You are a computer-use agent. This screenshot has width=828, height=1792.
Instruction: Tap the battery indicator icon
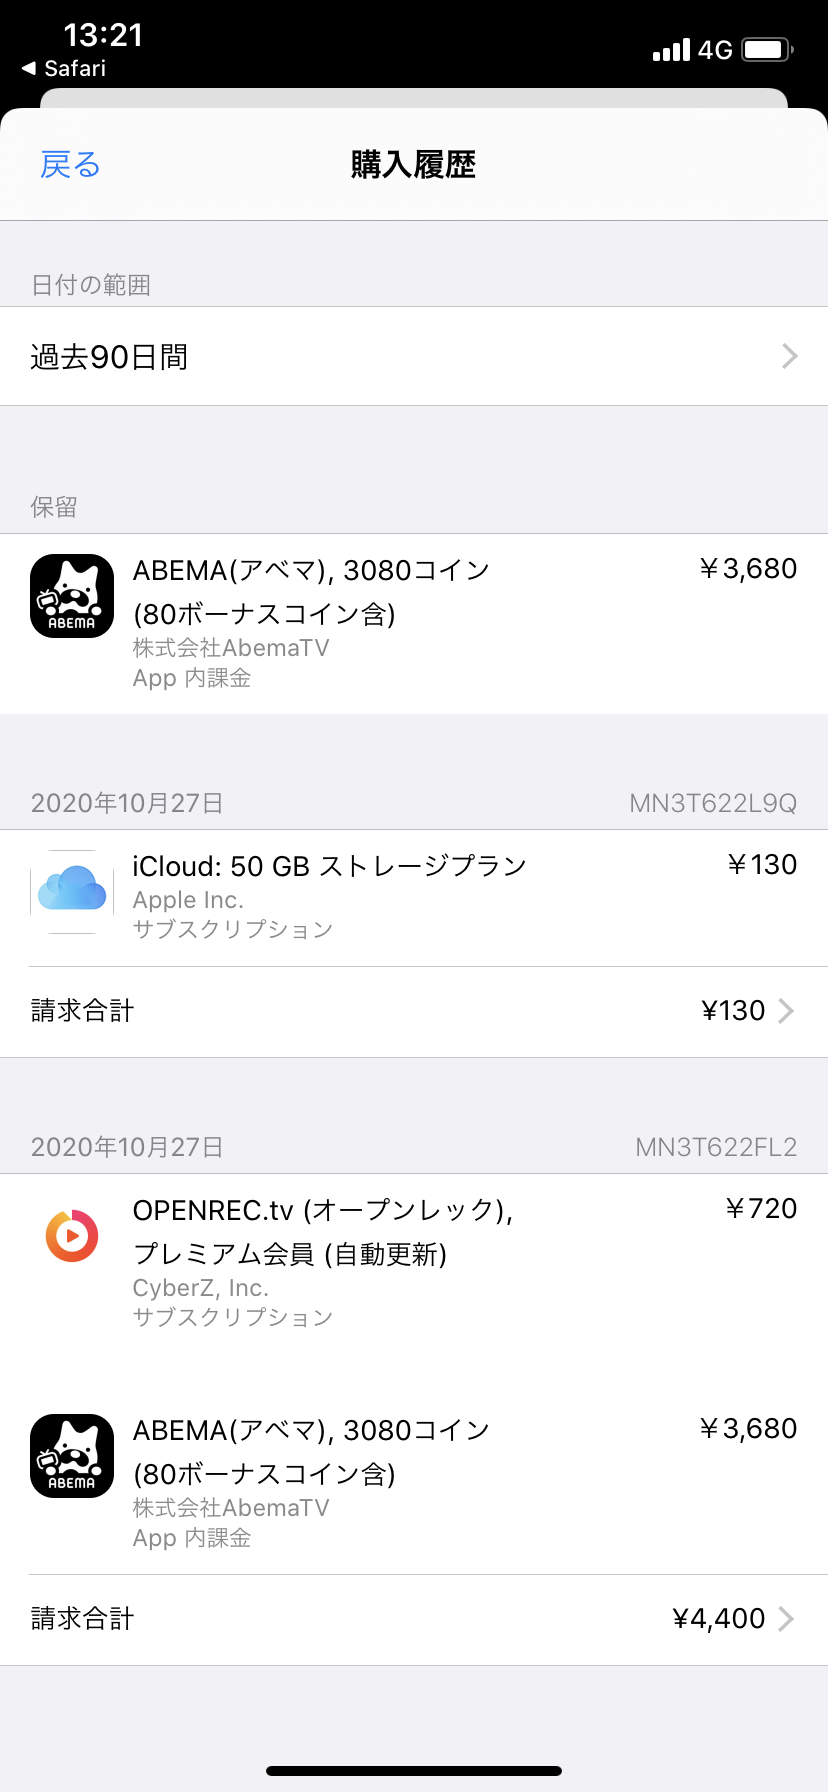(767, 50)
